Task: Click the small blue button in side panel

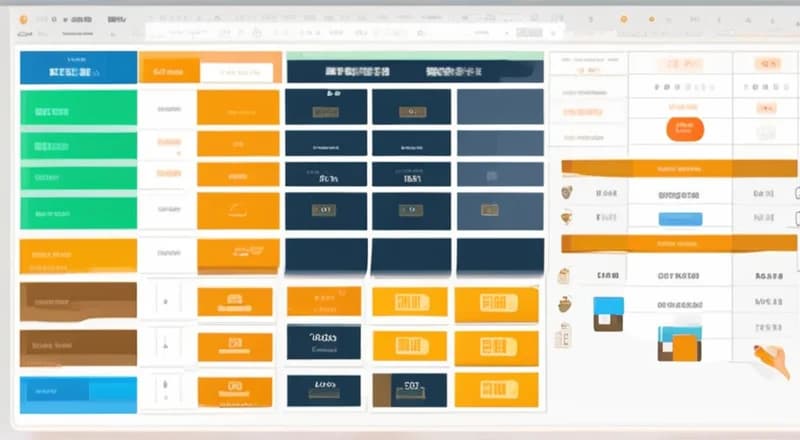Action: point(679,218)
